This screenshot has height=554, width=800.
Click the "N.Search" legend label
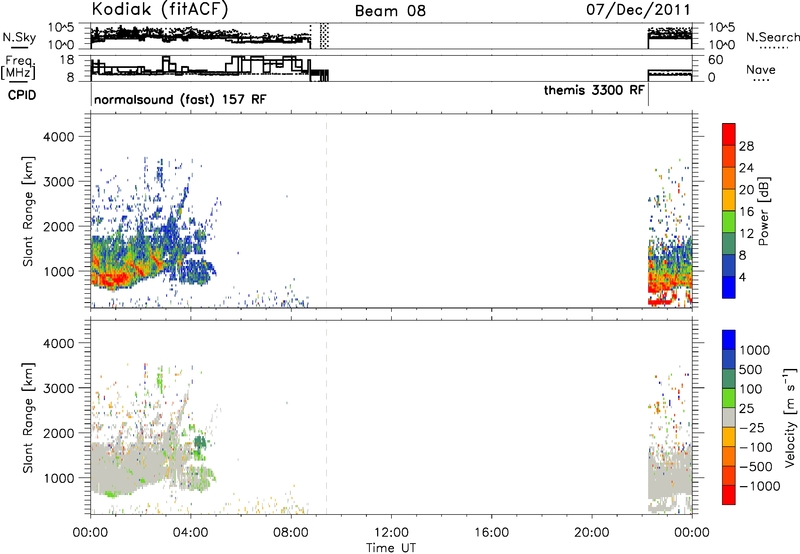click(772, 37)
